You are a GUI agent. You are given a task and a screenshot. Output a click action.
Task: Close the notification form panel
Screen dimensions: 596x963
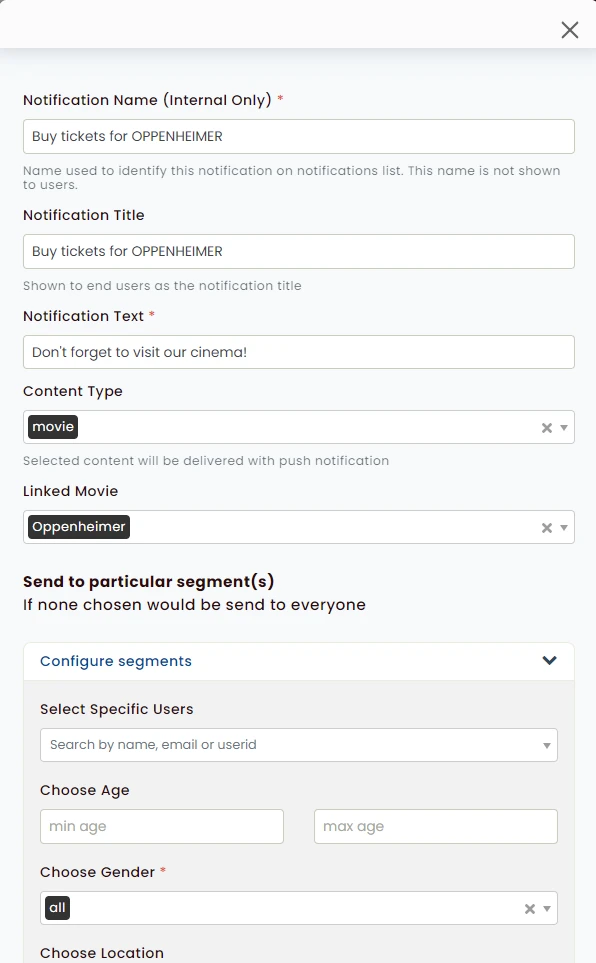click(x=570, y=29)
